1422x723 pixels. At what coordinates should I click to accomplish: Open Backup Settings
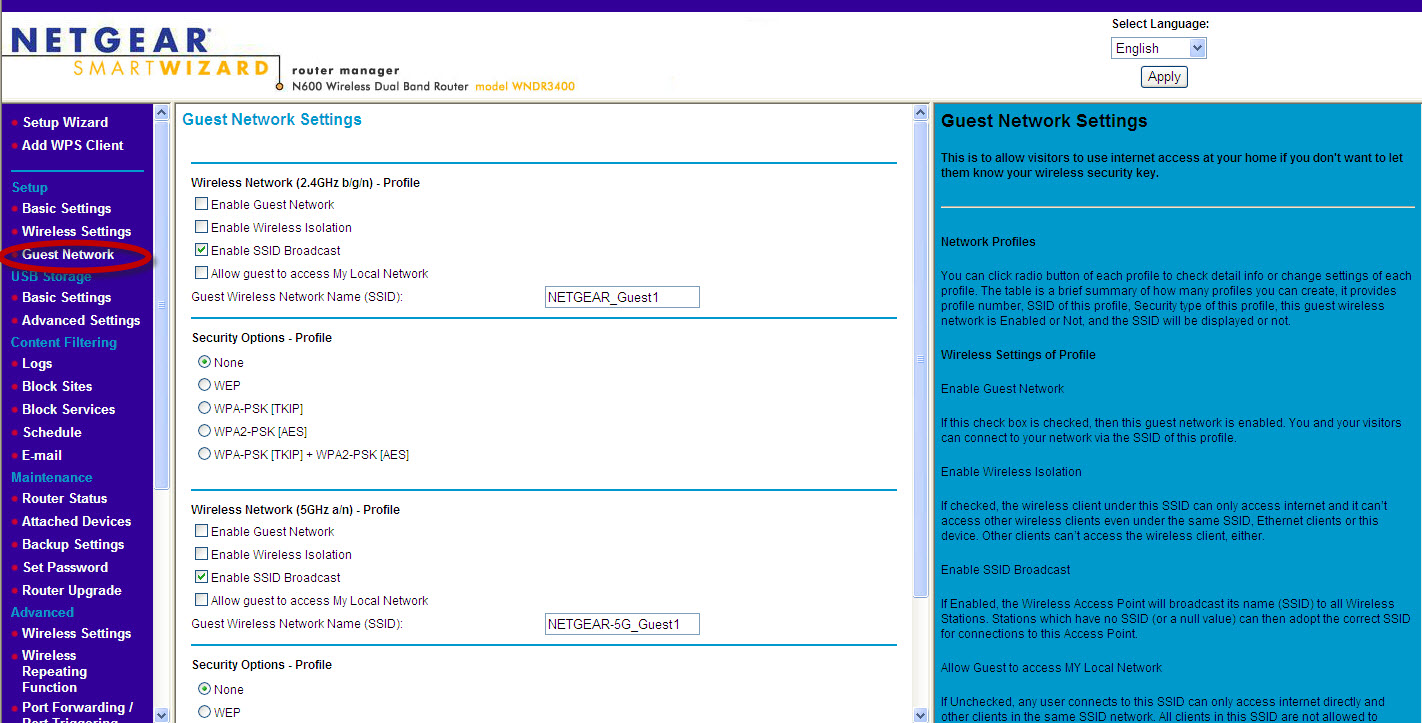(73, 544)
